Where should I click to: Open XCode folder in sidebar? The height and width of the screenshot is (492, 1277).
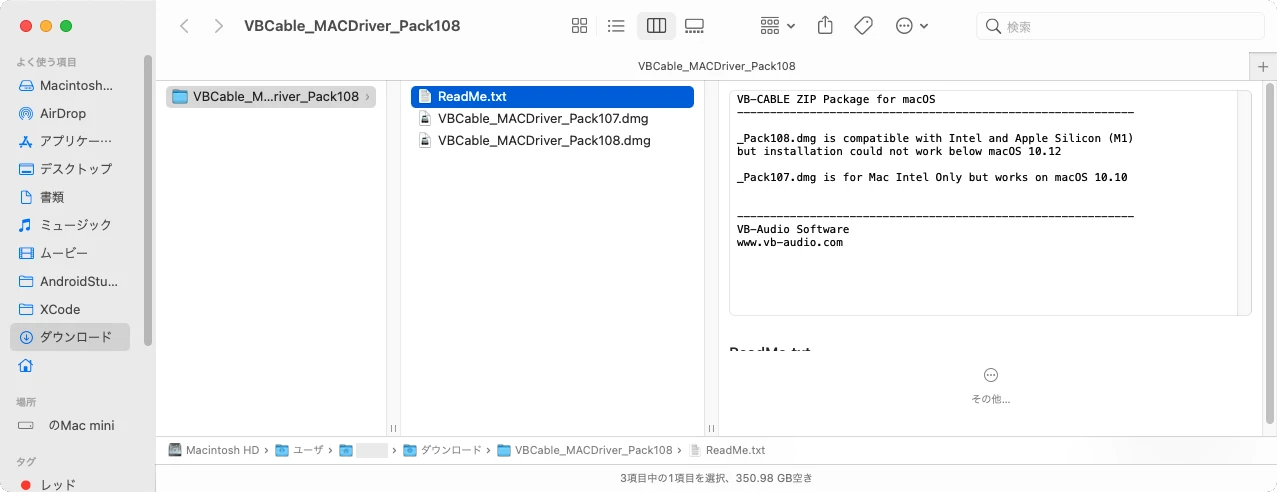pos(70,309)
